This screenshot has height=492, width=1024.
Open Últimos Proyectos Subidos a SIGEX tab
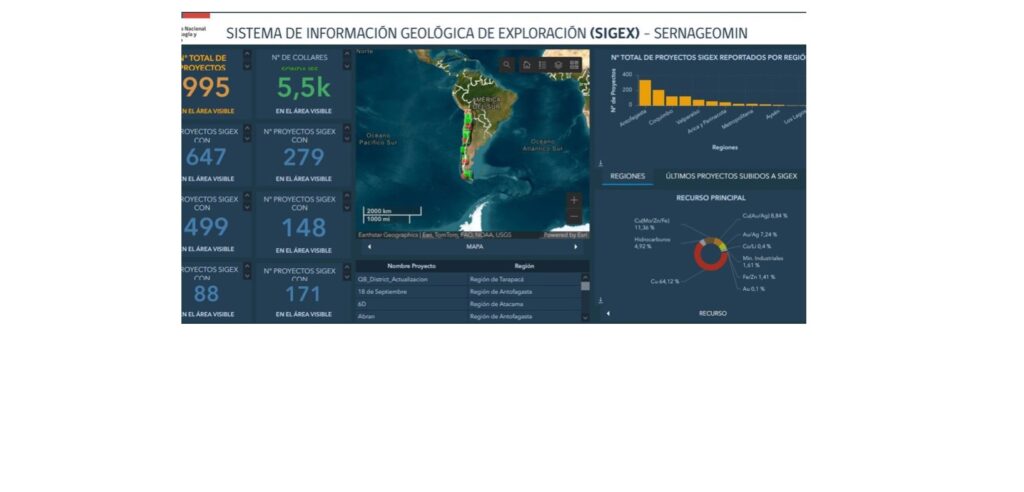click(x=731, y=176)
